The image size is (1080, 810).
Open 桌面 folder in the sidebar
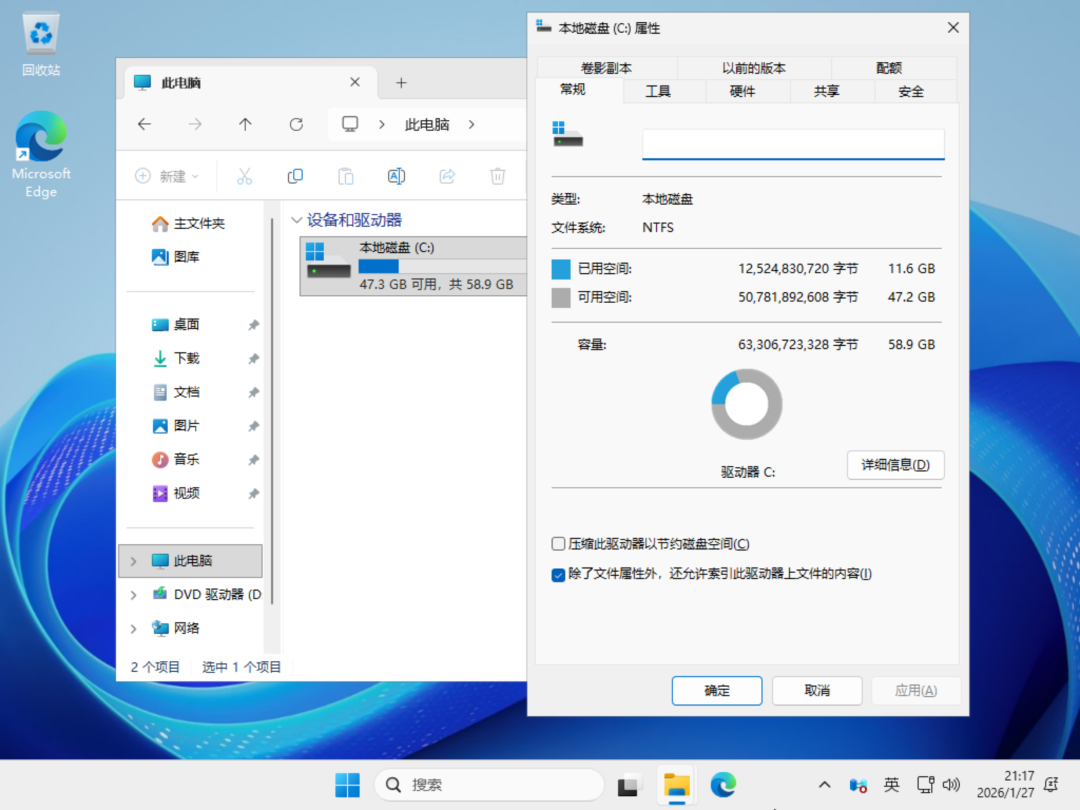pos(176,324)
